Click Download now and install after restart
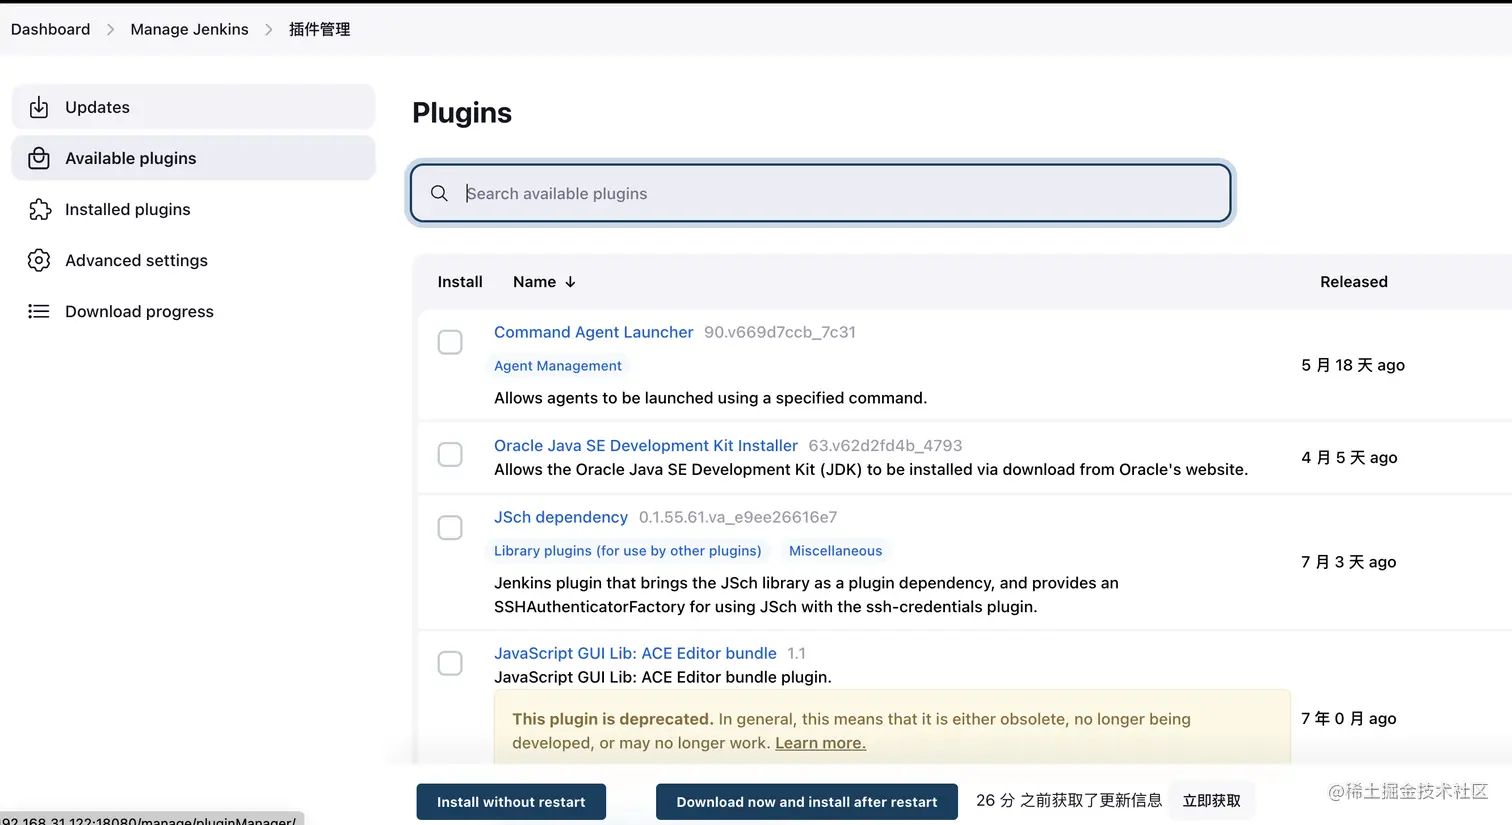This screenshot has height=825, width=1512. click(x=807, y=802)
